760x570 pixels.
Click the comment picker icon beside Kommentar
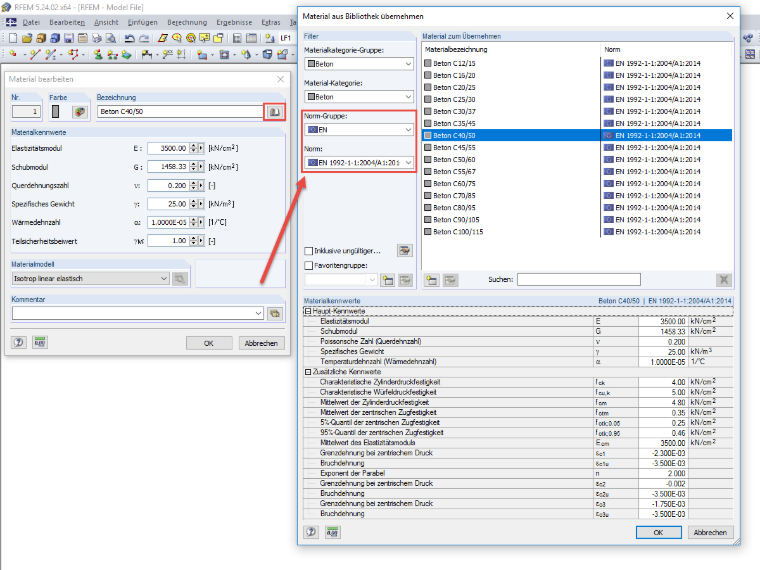(275, 314)
